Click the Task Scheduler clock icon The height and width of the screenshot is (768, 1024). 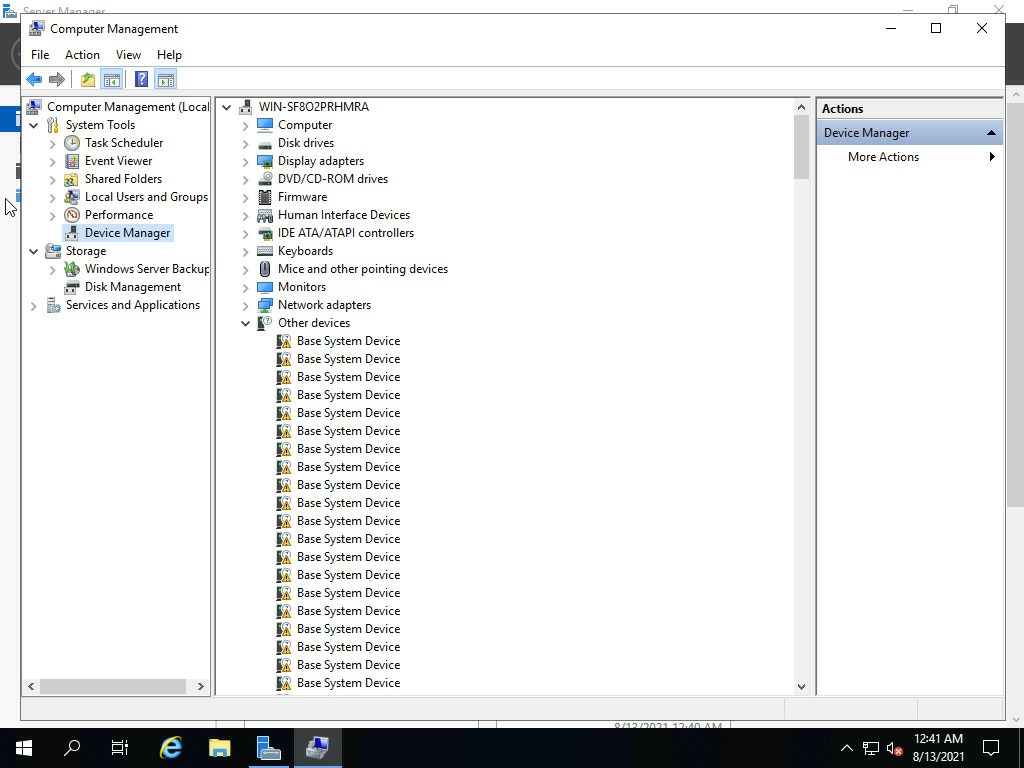pos(72,143)
